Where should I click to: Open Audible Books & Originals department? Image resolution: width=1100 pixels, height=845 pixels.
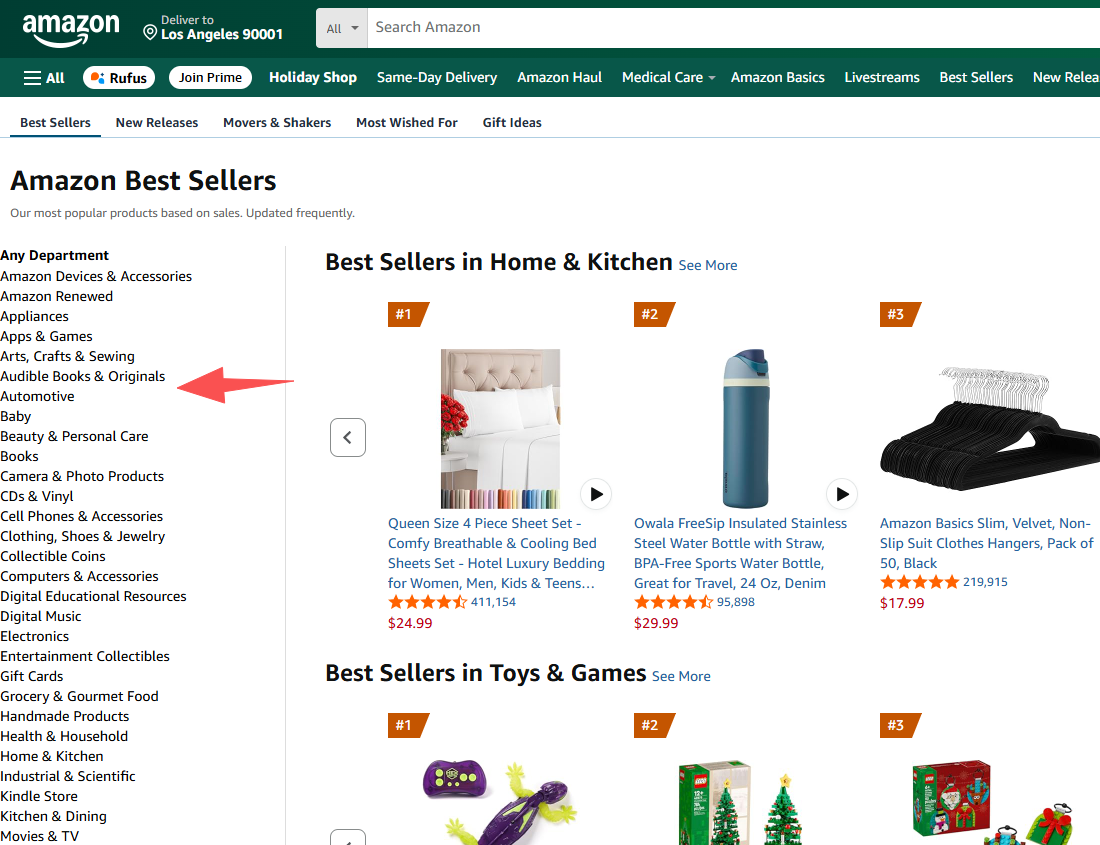tap(83, 377)
